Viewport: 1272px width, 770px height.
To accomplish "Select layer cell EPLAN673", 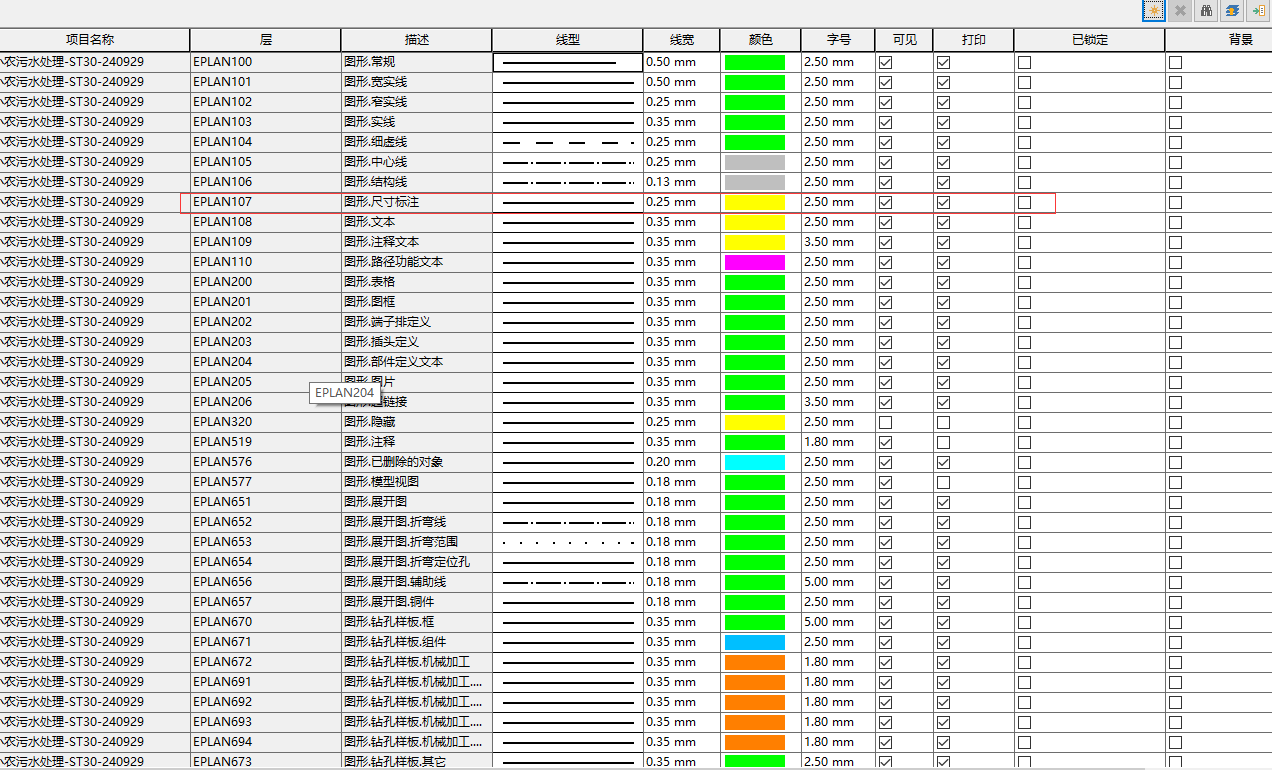I will click(265, 762).
